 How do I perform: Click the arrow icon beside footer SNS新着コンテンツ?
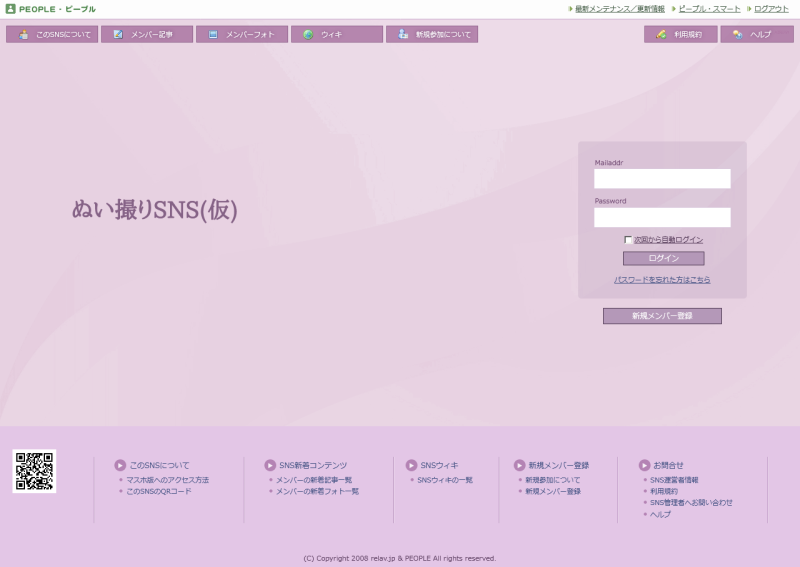coord(270,465)
